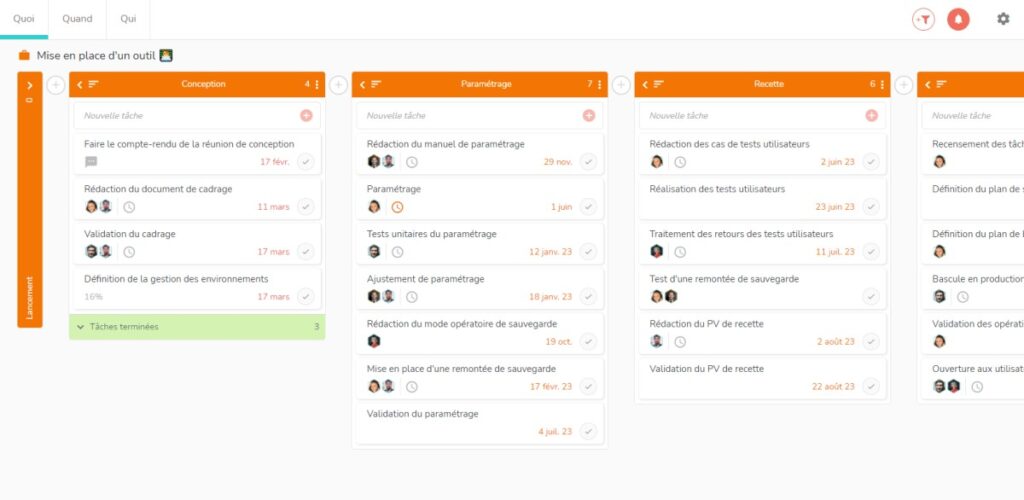This screenshot has height=500, width=1024.
Task: Click the Recette column title
Action: click(x=769, y=84)
